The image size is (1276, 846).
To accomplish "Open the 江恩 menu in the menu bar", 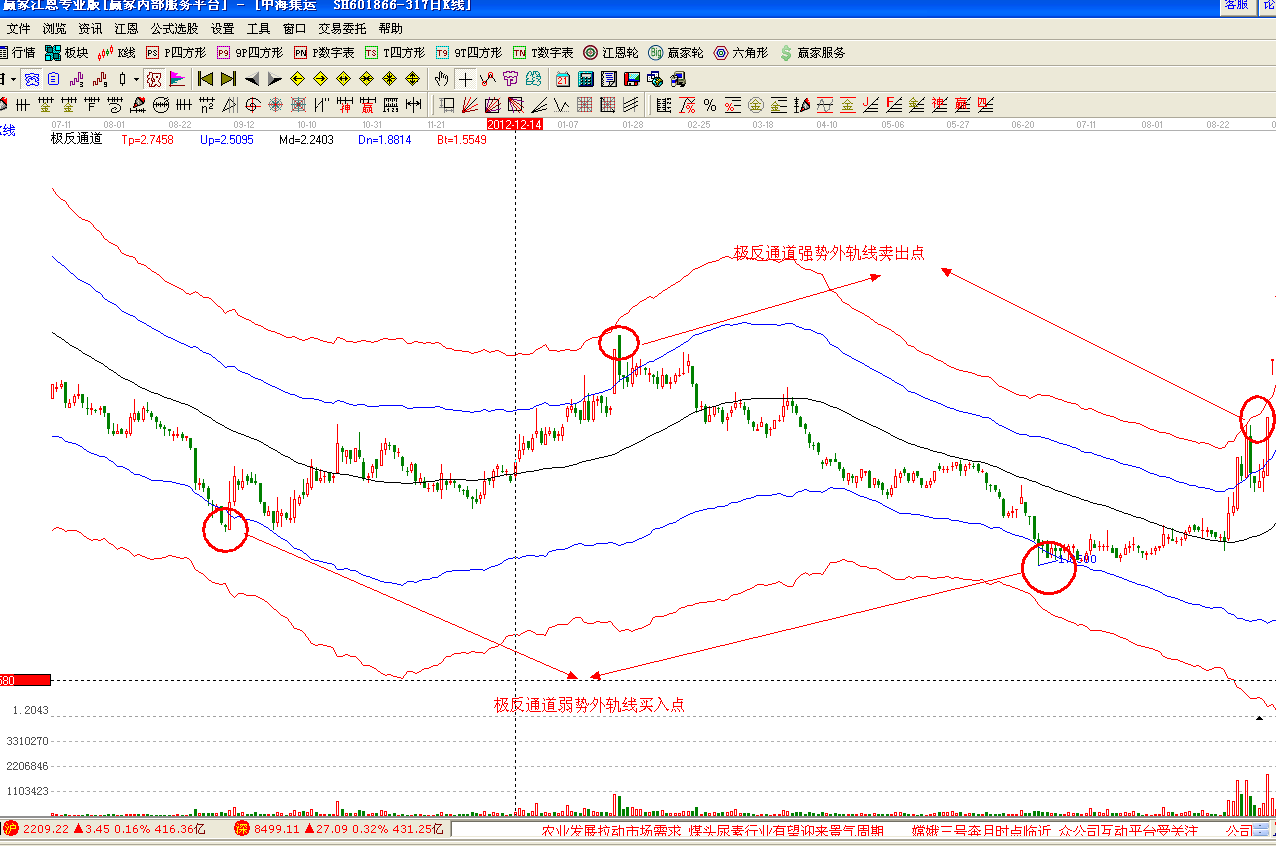I will [x=126, y=29].
